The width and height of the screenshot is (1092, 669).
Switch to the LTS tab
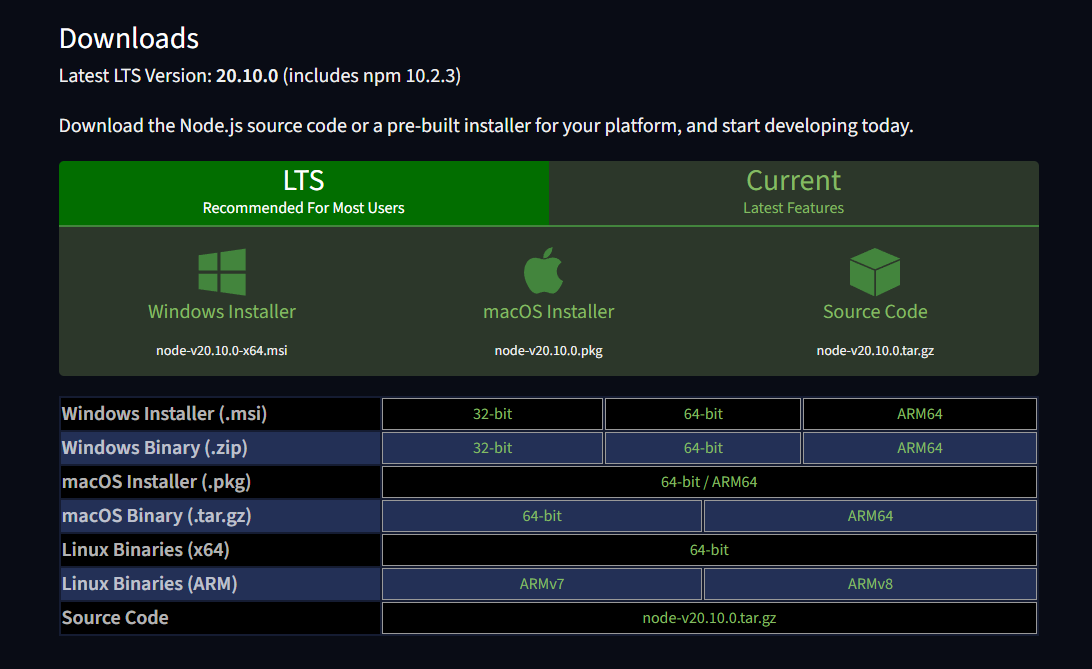tap(304, 193)
